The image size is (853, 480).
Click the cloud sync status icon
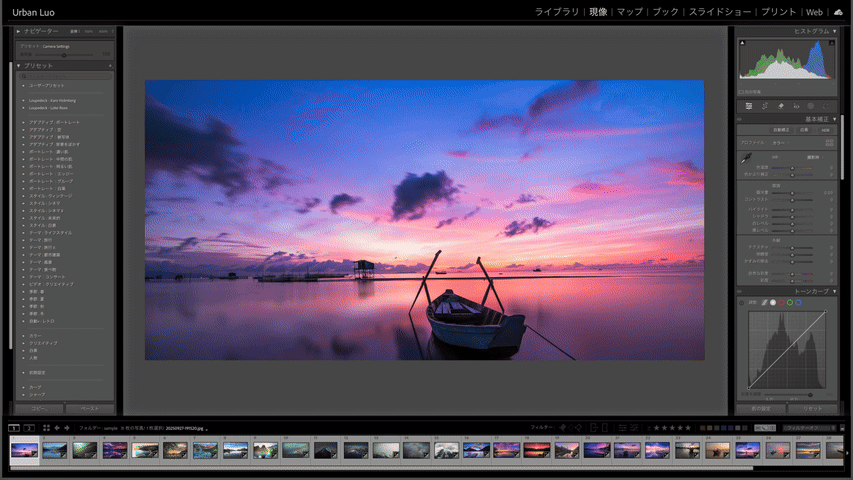point(837,12)
